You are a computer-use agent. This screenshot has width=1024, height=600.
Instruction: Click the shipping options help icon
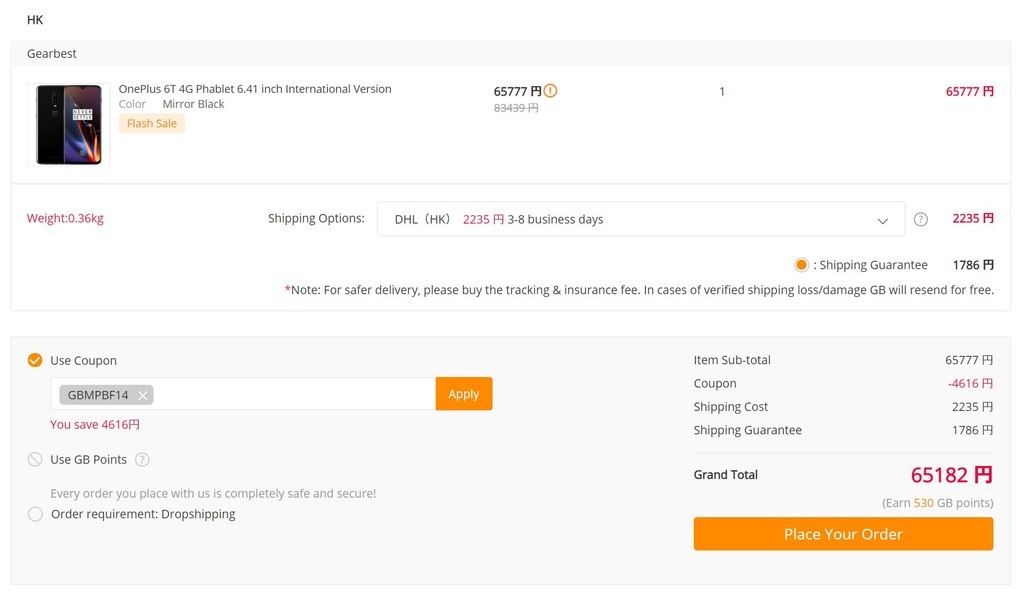[x=921, y=220]
